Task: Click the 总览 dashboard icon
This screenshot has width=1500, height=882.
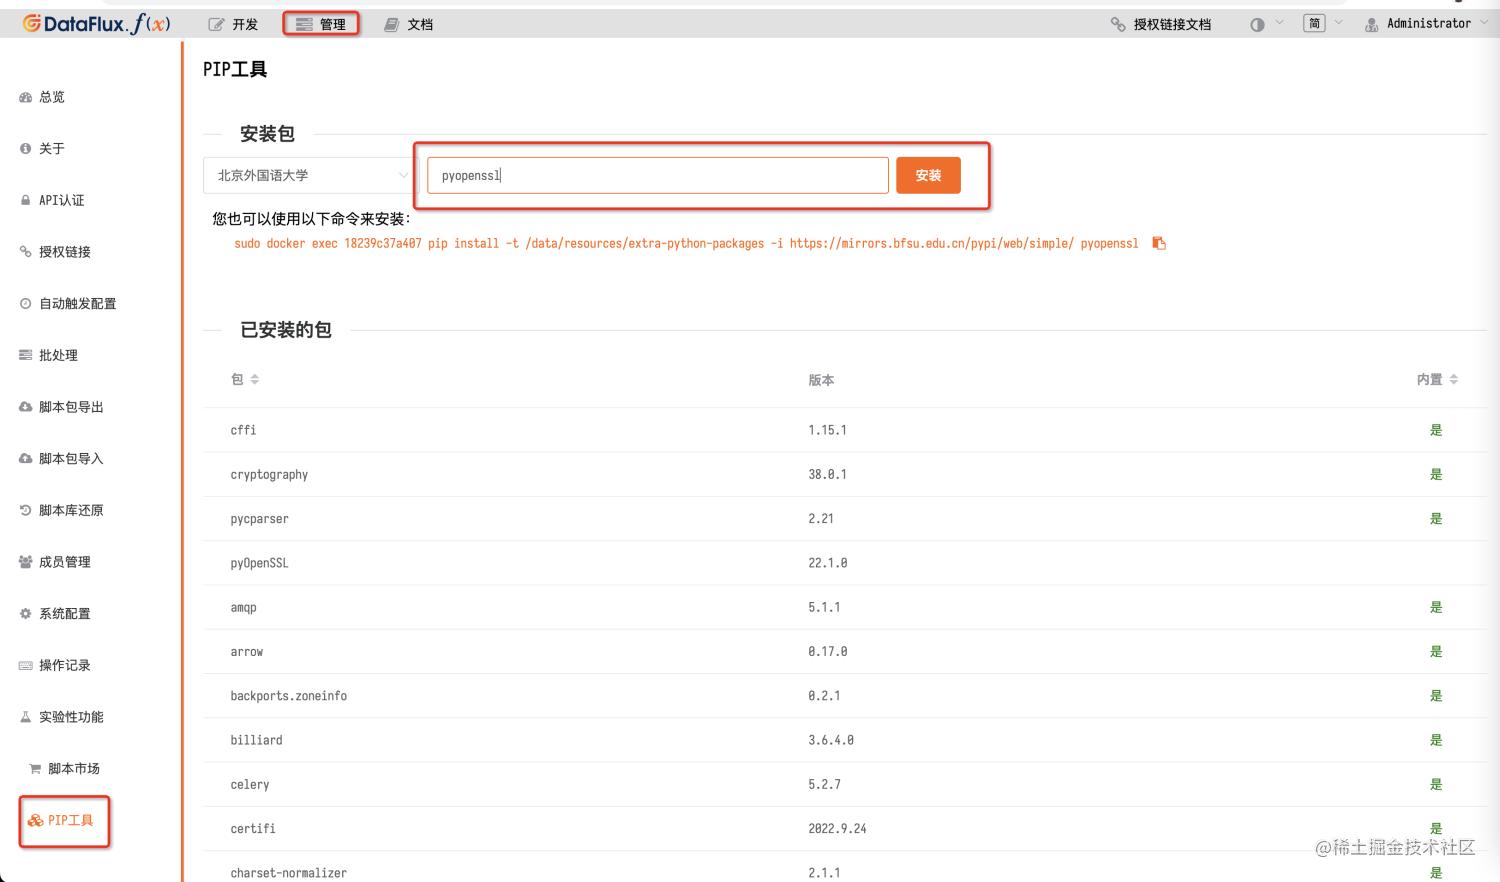Action: 26,97
